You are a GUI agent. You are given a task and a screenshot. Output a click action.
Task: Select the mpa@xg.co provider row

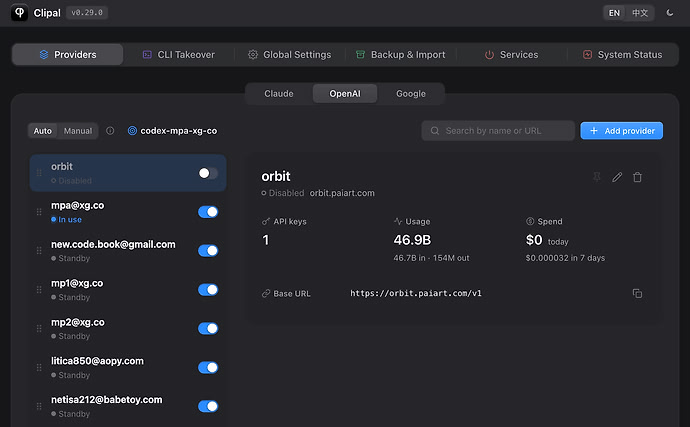point(128,212)
